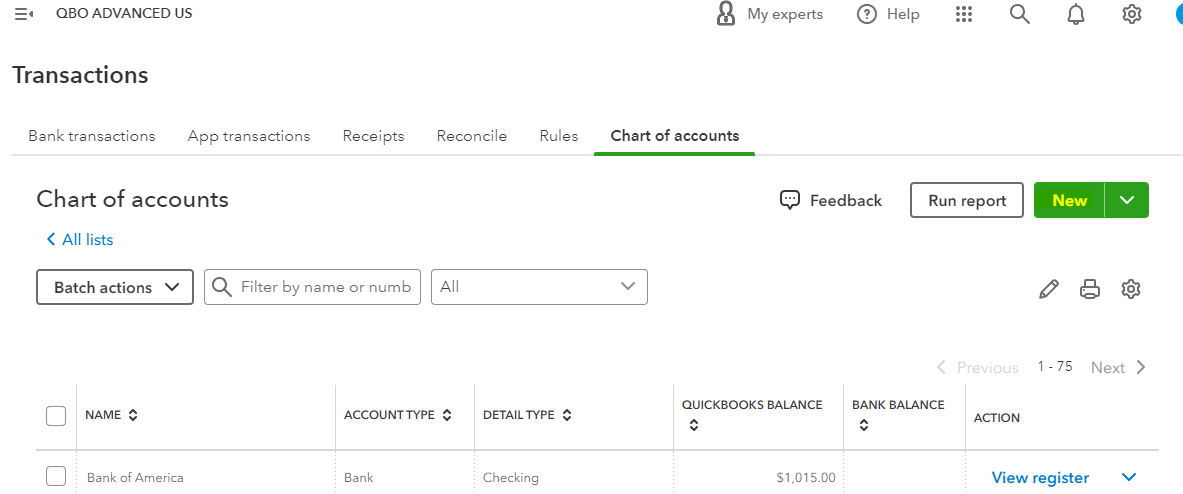Open table settings gear above the list
This screenshot has width=1183, height=494.
(1131, 289)
